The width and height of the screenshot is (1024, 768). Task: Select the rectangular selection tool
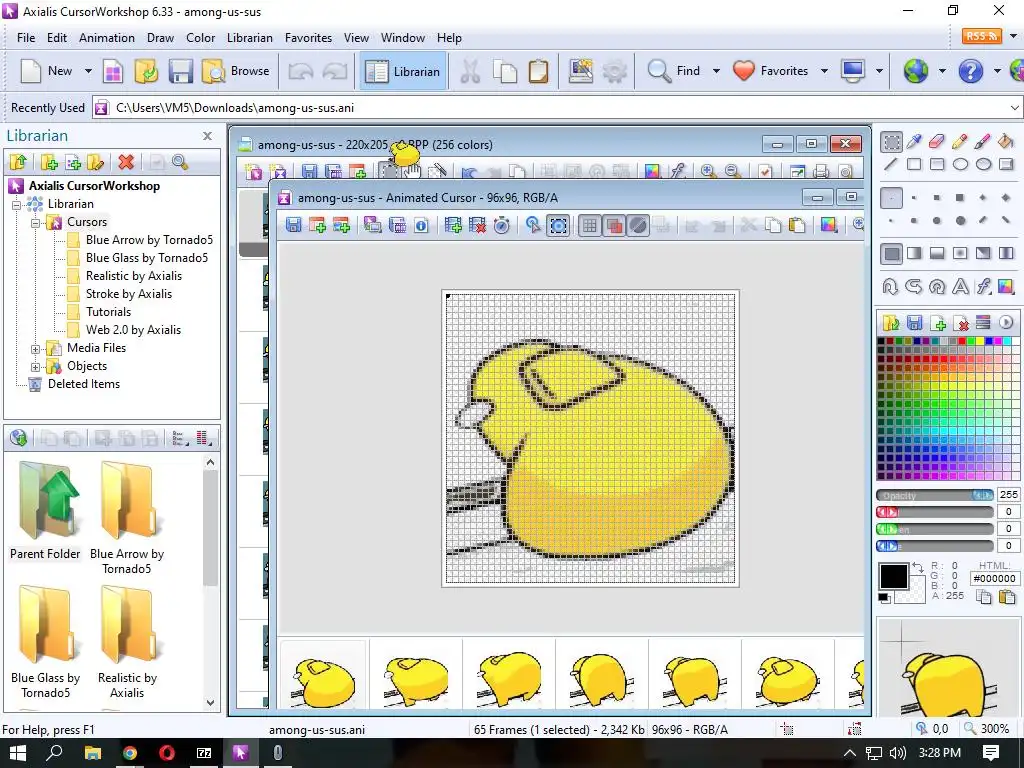click(891, 142)
